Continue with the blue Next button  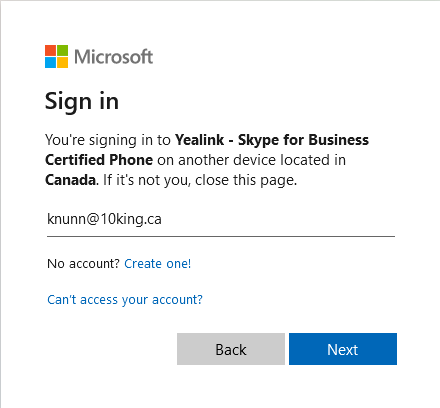[x=343, y=349]
